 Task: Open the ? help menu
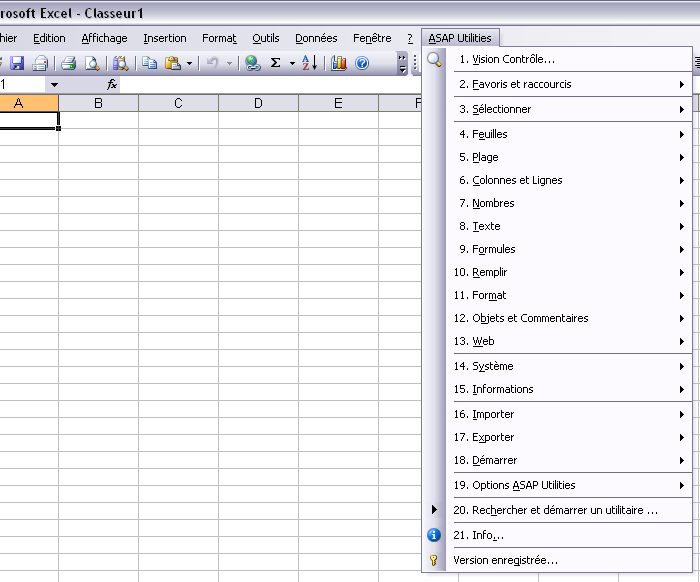point(410,38)
